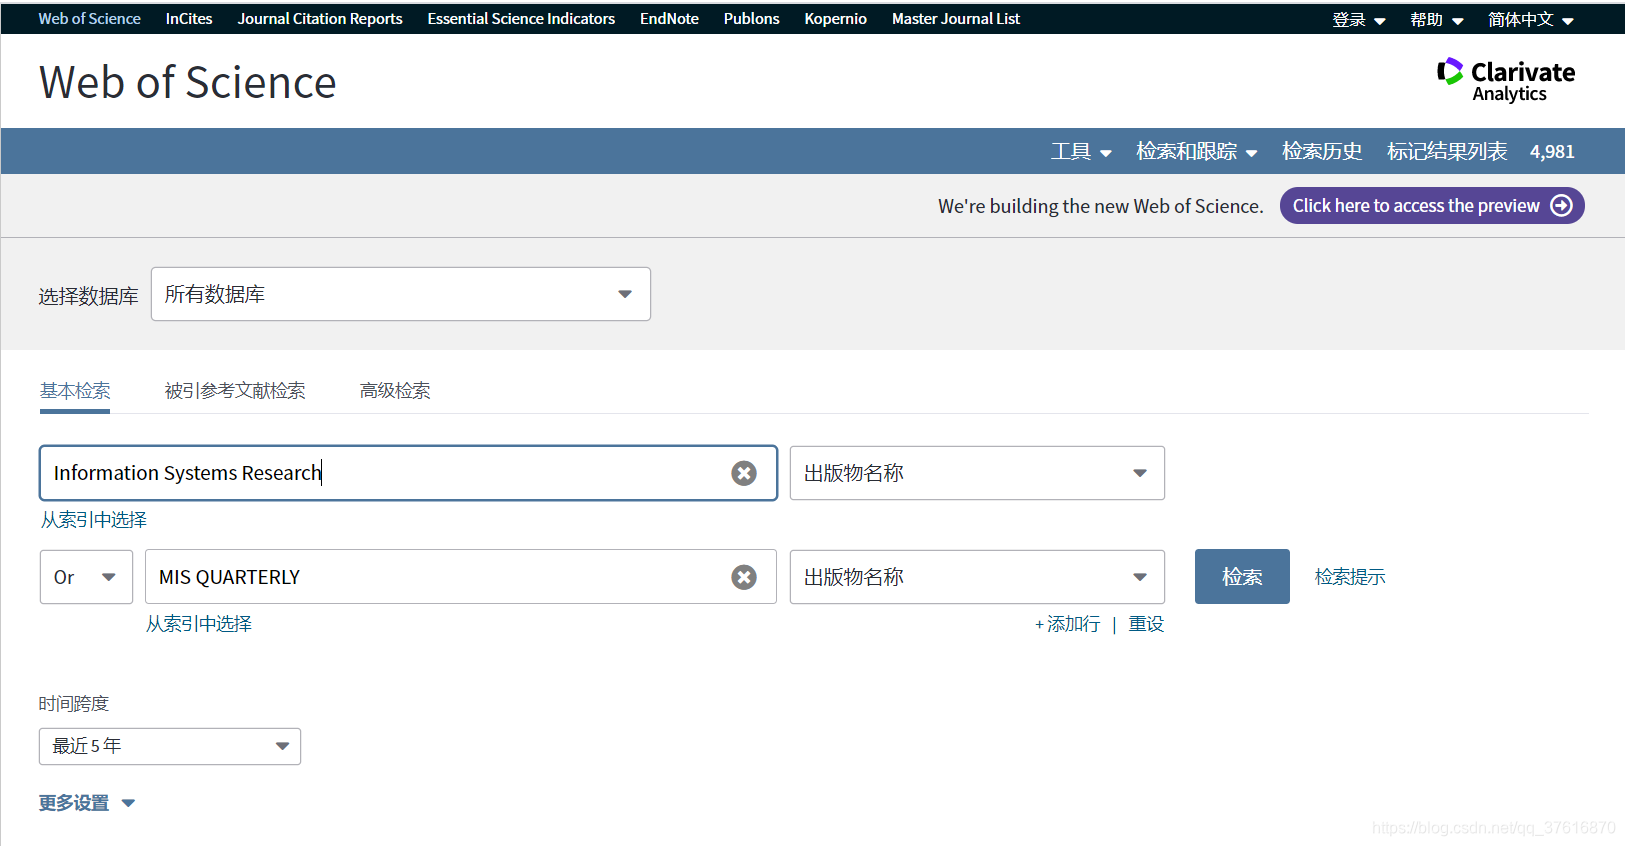Image resolution: width=1625 pixels, height=846 pixels.
Task: Clear the Information Systems Research search field
Action: coord(743,473)
